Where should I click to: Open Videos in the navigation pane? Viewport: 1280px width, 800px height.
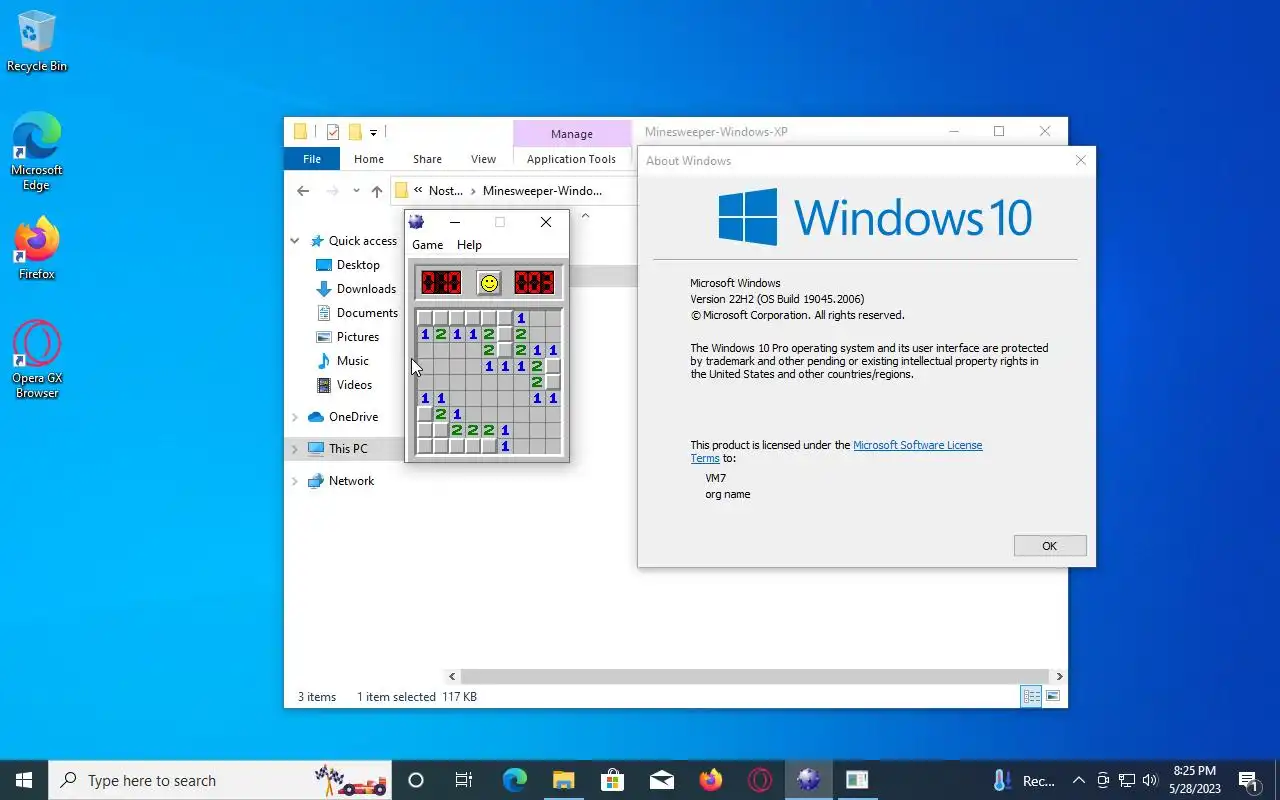pyautogui.click(x=354, y=385)
